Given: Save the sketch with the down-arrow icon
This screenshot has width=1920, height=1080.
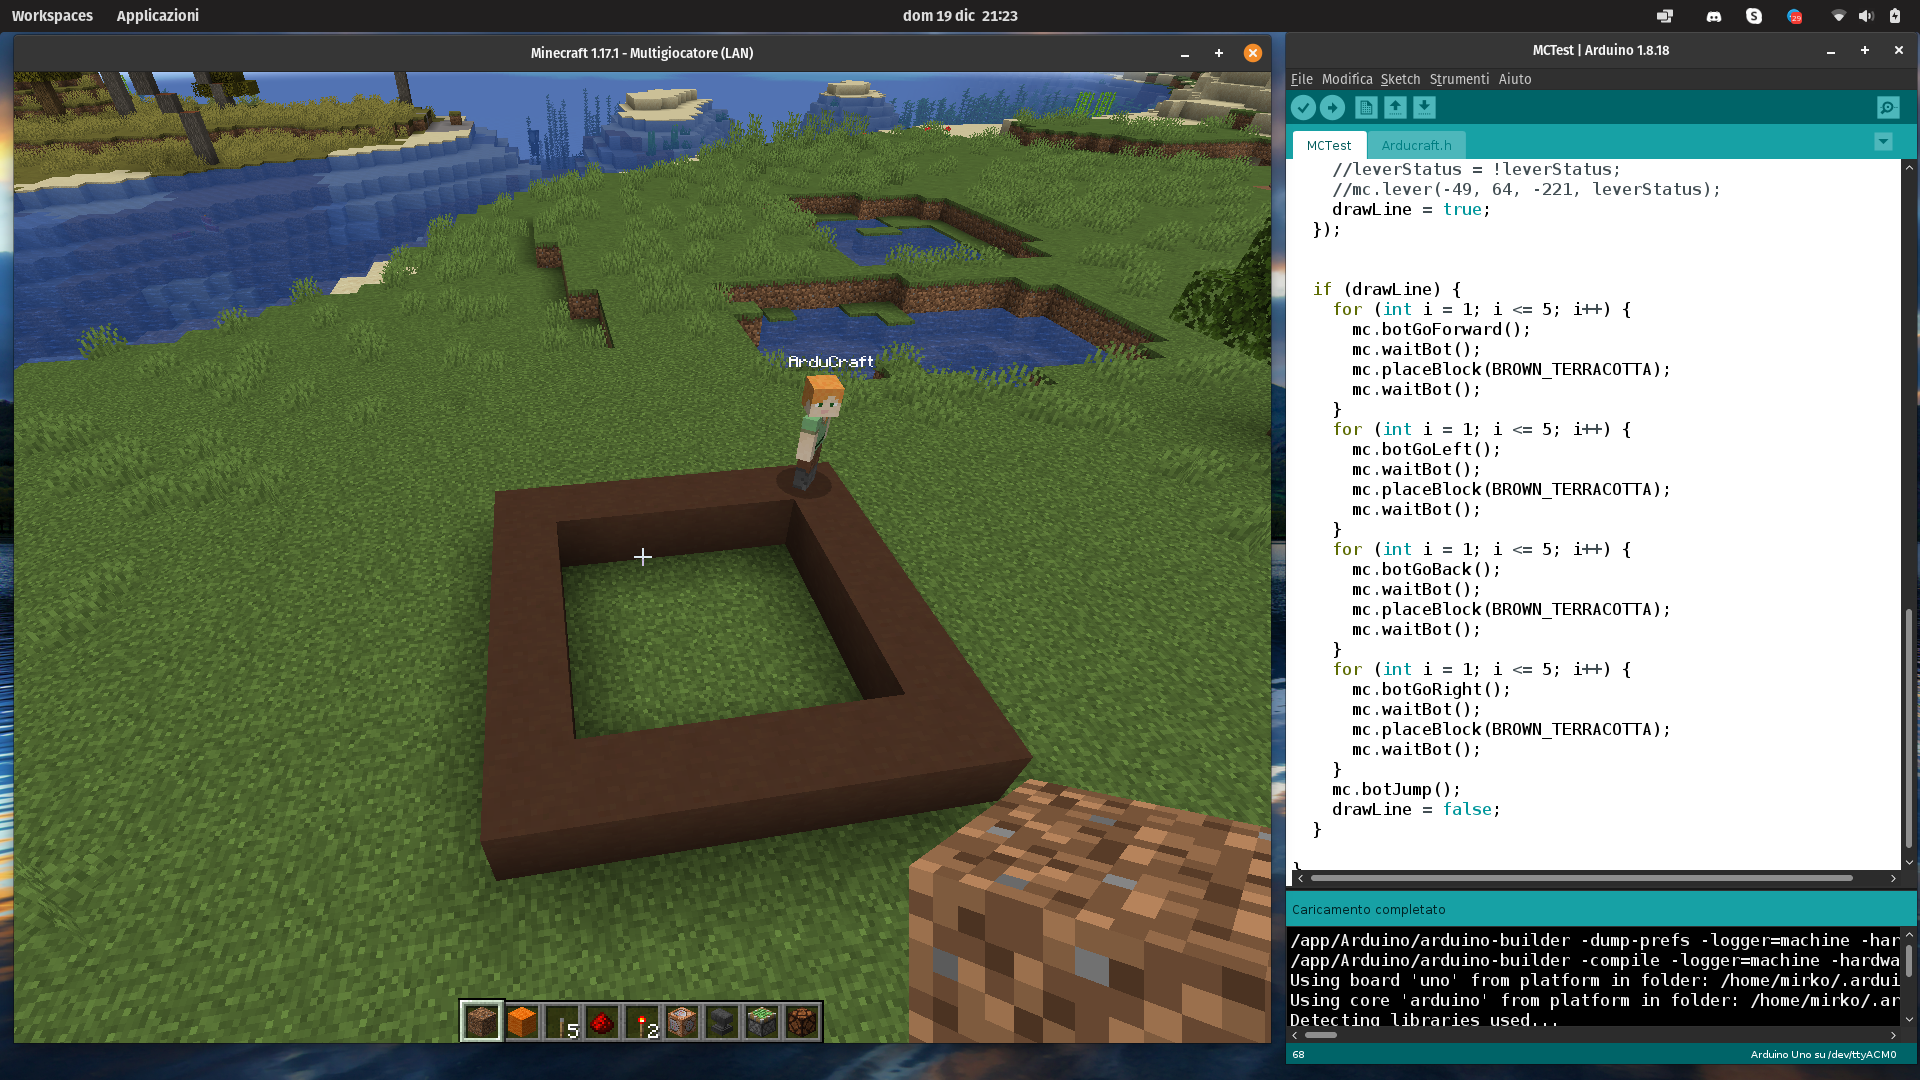Looking at the screenshot, I should (1424, 108).
